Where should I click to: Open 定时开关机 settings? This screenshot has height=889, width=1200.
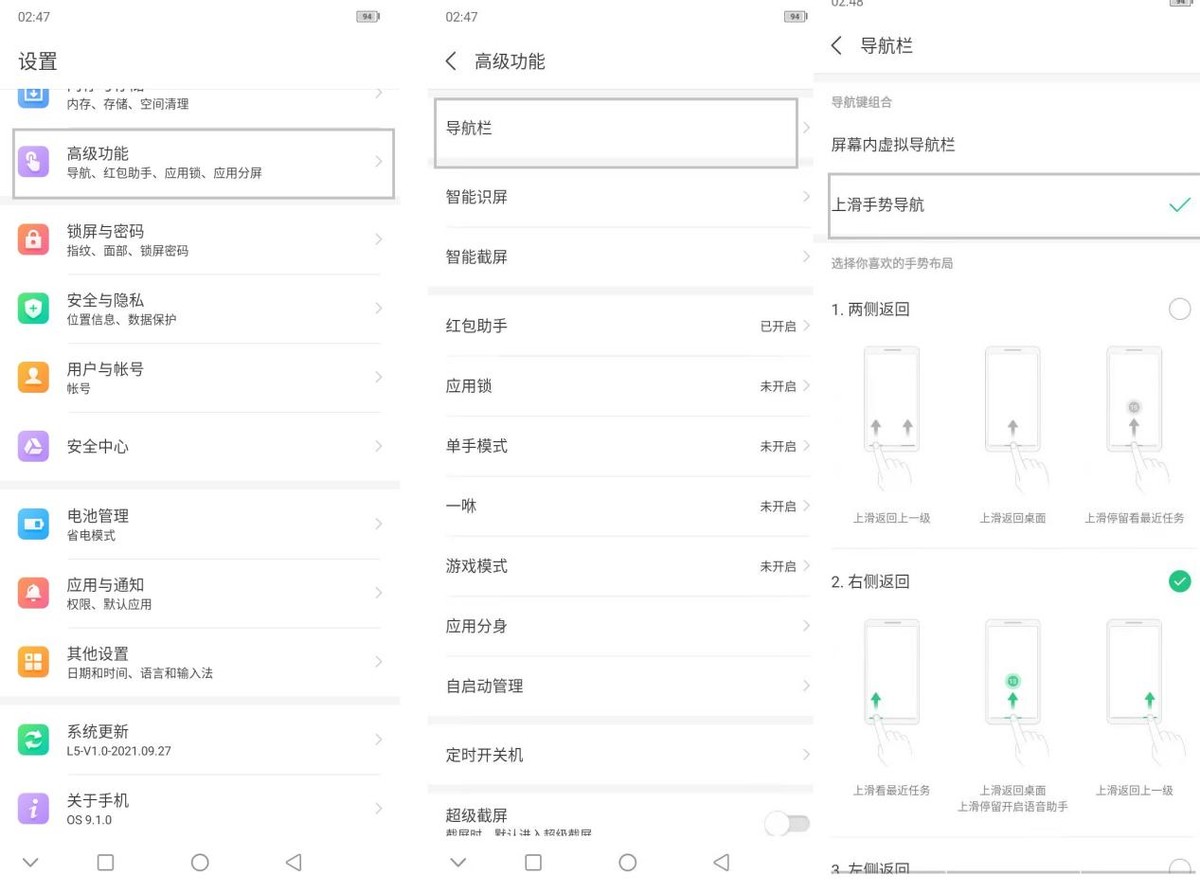point(620,755)
